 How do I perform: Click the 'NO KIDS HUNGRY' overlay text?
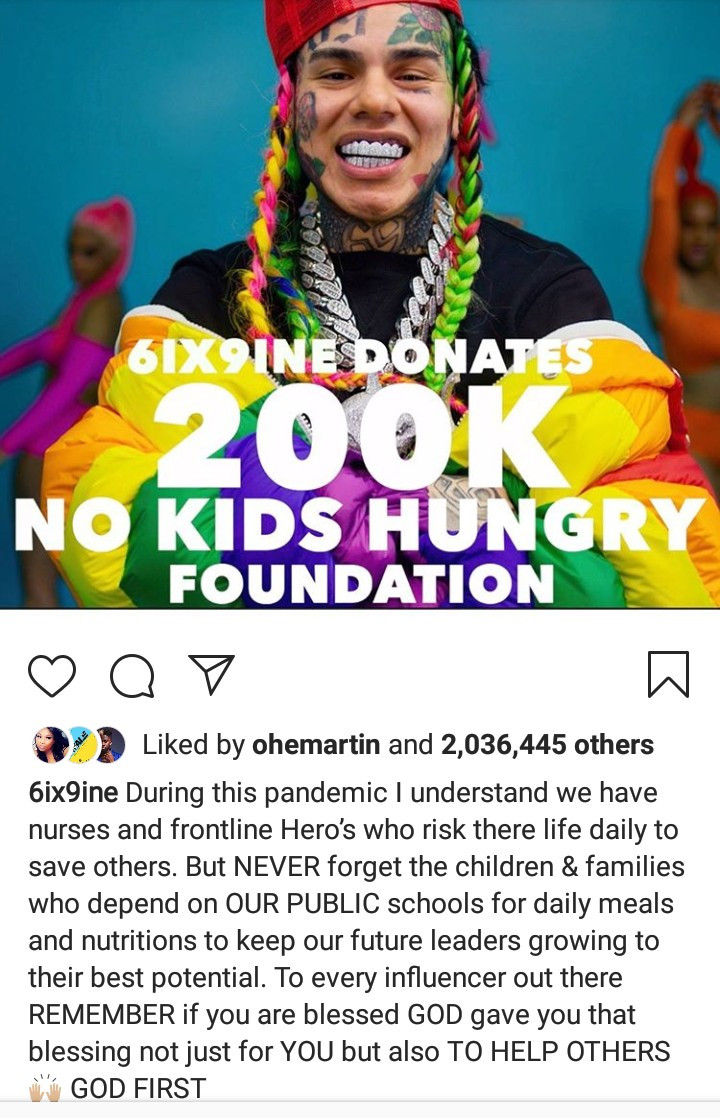pyautogui.click(x=359, y=524)
